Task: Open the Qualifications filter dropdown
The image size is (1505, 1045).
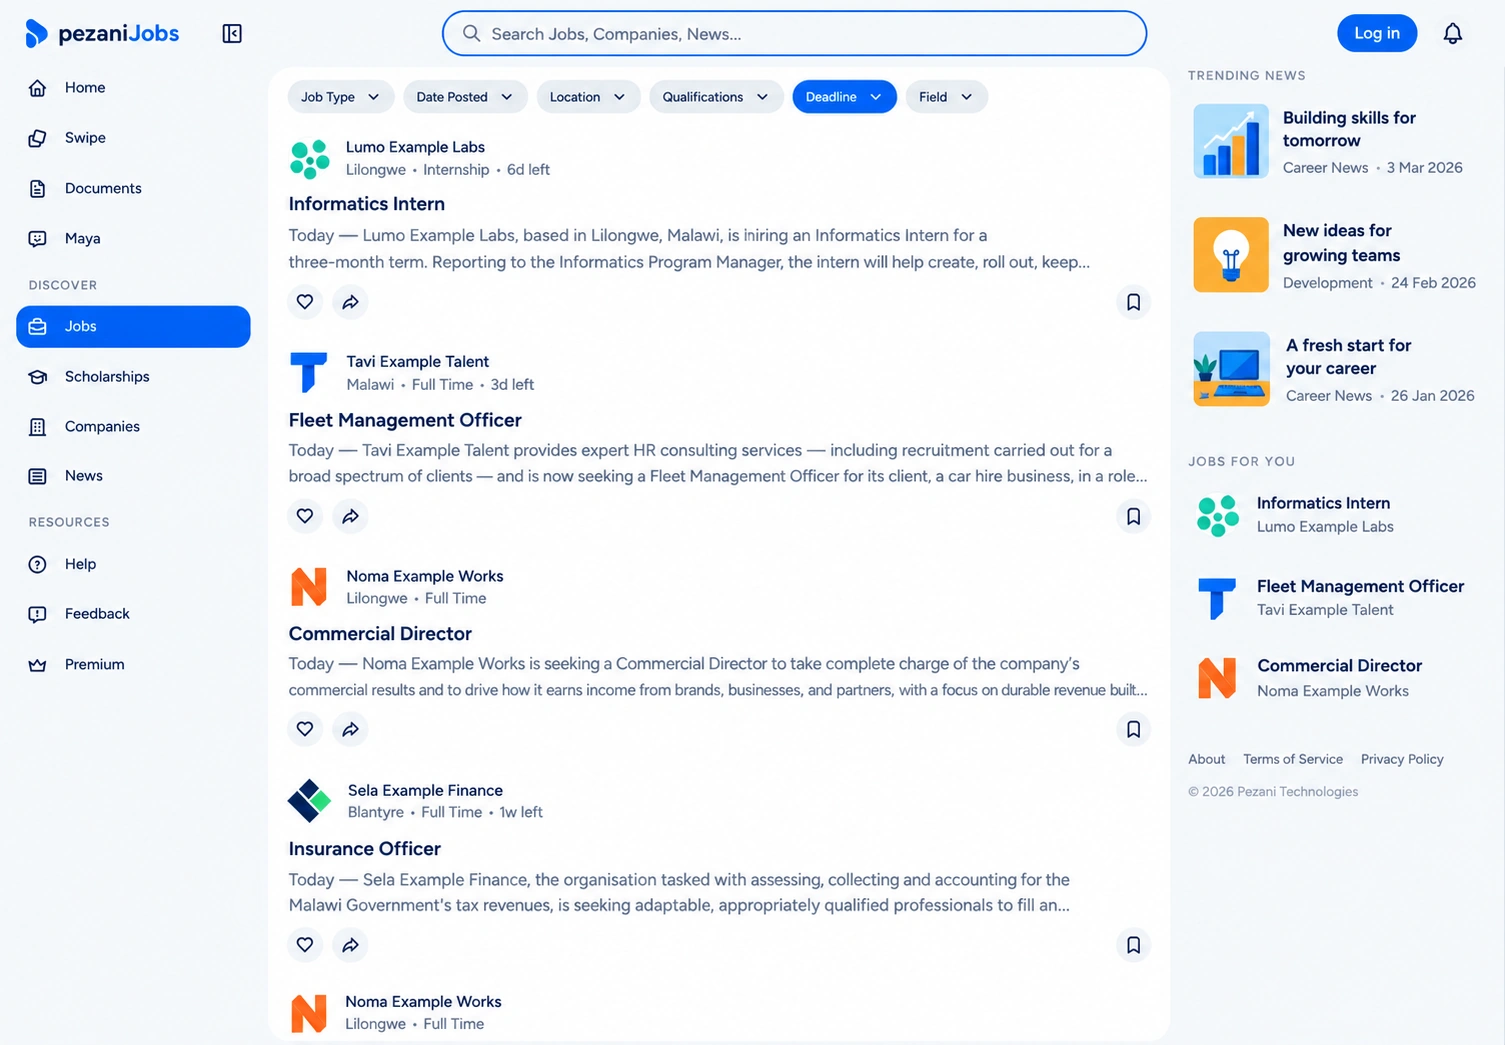Action: 716,97
